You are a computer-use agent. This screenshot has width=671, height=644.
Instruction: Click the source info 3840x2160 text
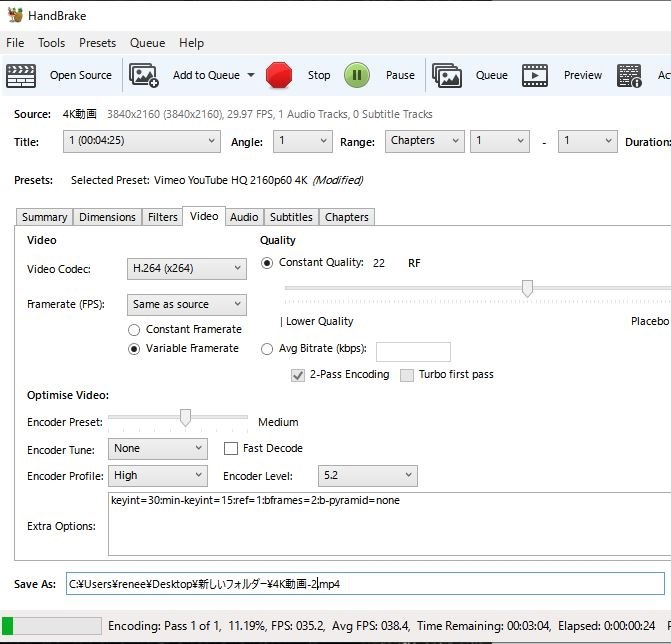click(270, 114)
